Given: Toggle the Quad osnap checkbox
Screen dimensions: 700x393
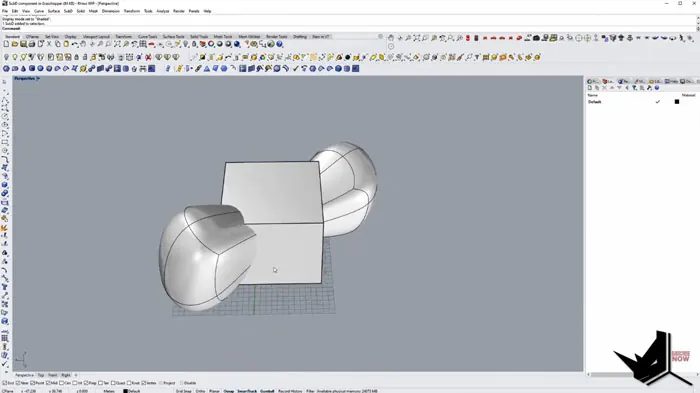Looking at the screenshot, I should pyautogui.click(x=113, y=383).
